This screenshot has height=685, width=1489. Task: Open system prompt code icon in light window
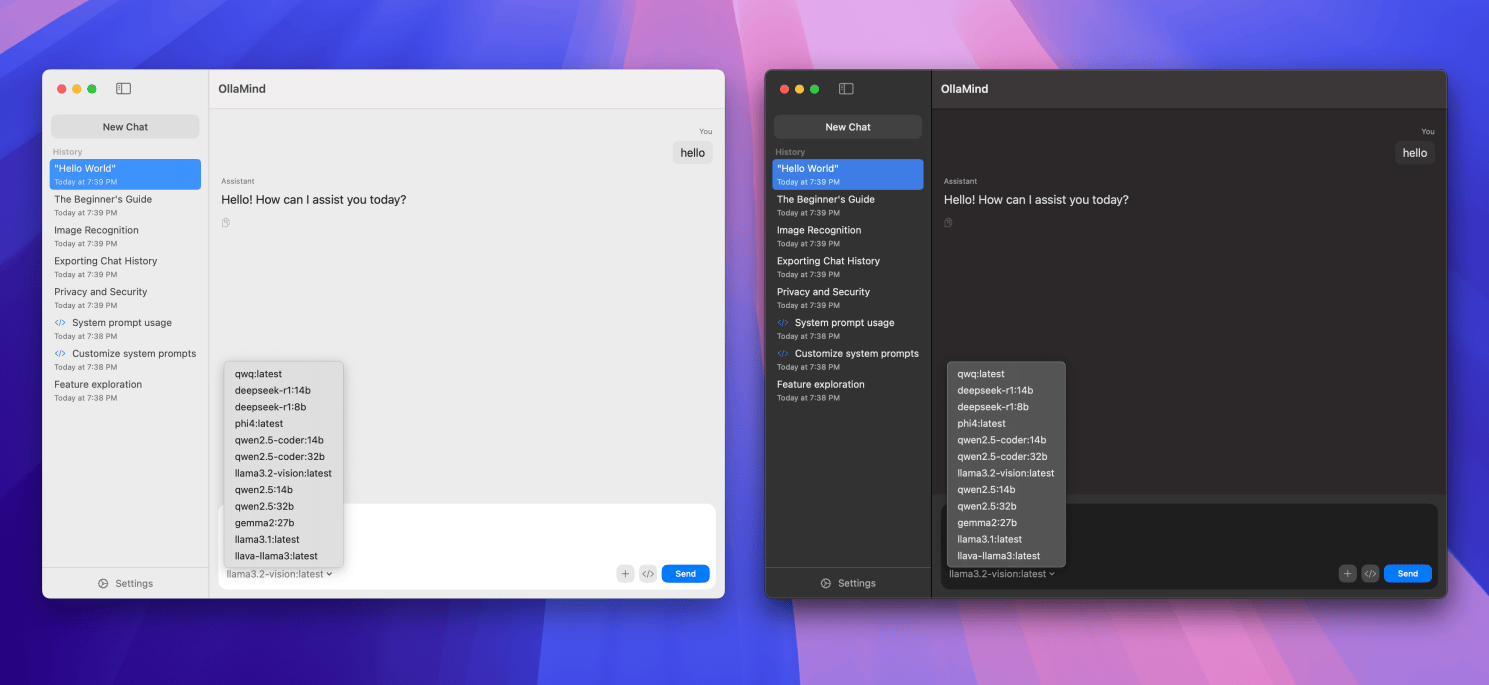click(648, 574)
